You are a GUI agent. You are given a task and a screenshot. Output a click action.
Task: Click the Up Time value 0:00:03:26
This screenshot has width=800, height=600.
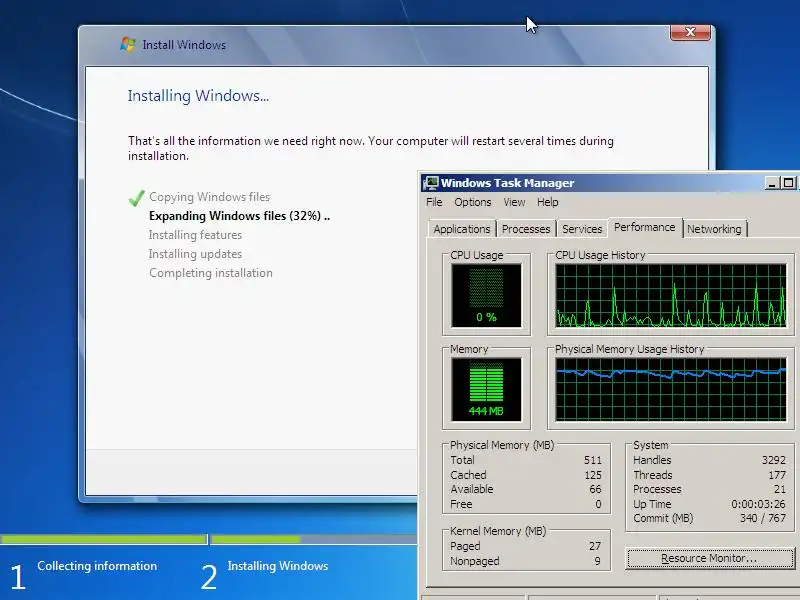[x=758, y=504]
